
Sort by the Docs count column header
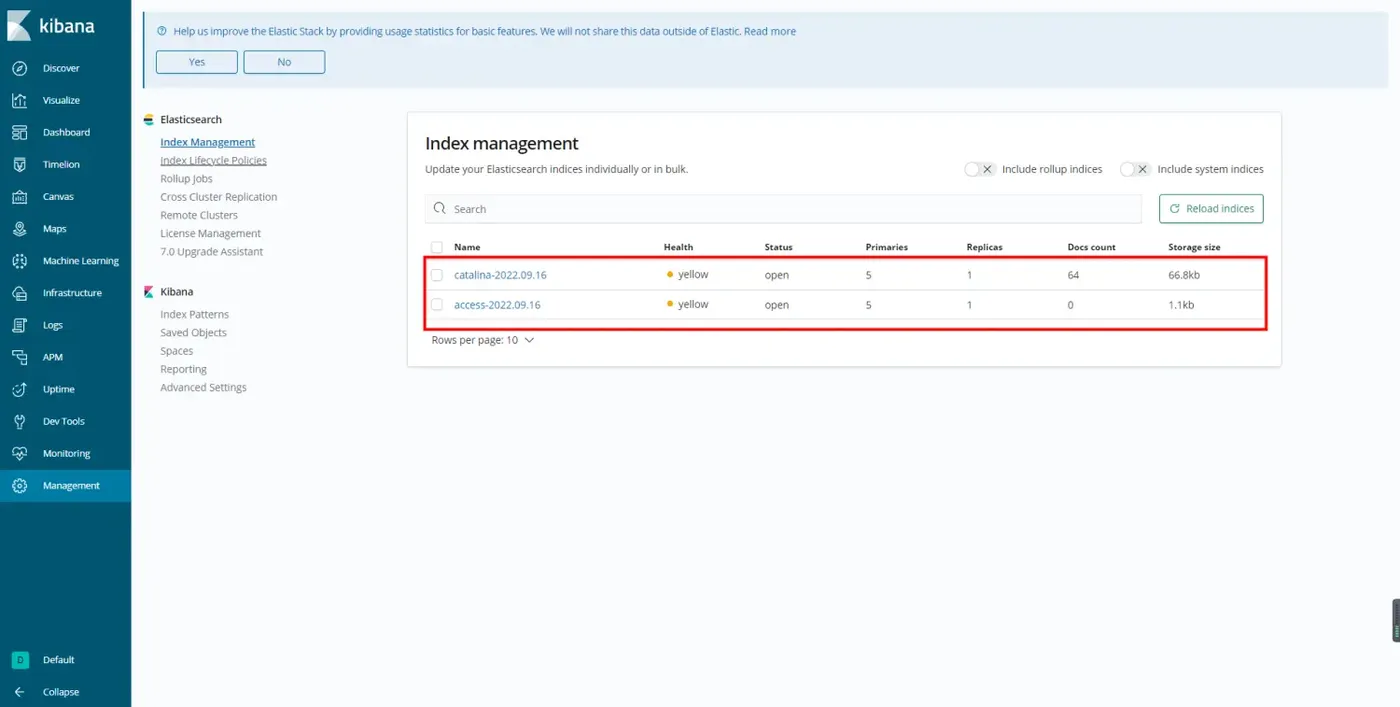pos(1092,247)
